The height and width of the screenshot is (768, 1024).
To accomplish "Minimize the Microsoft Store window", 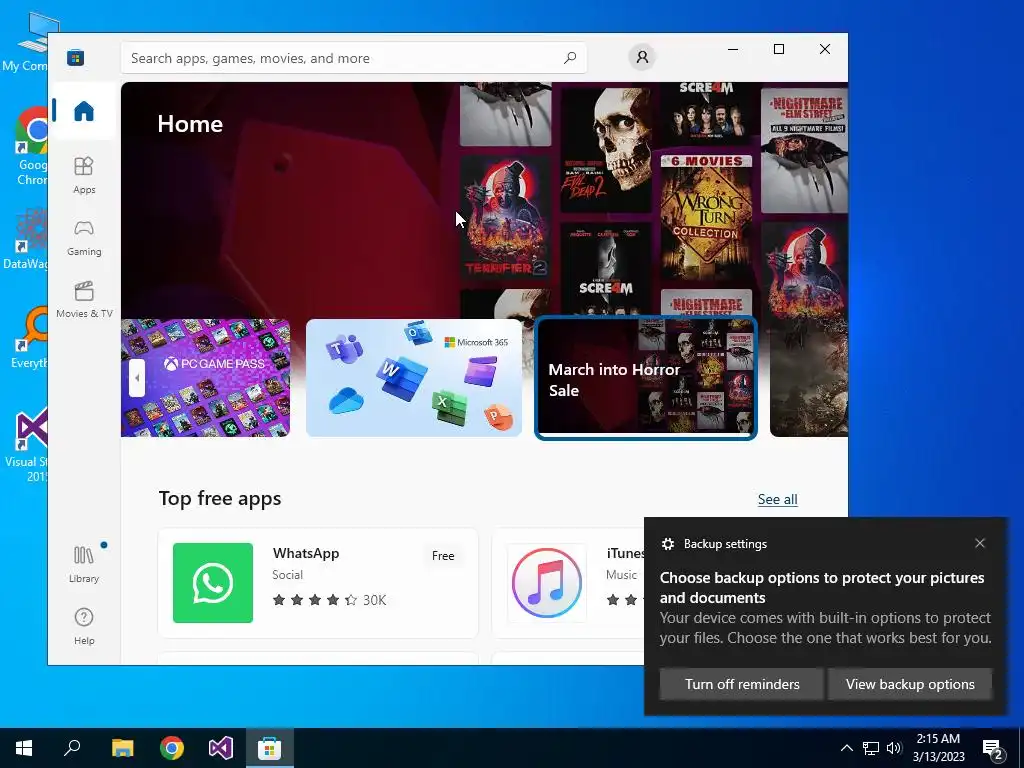I will 733,50.
